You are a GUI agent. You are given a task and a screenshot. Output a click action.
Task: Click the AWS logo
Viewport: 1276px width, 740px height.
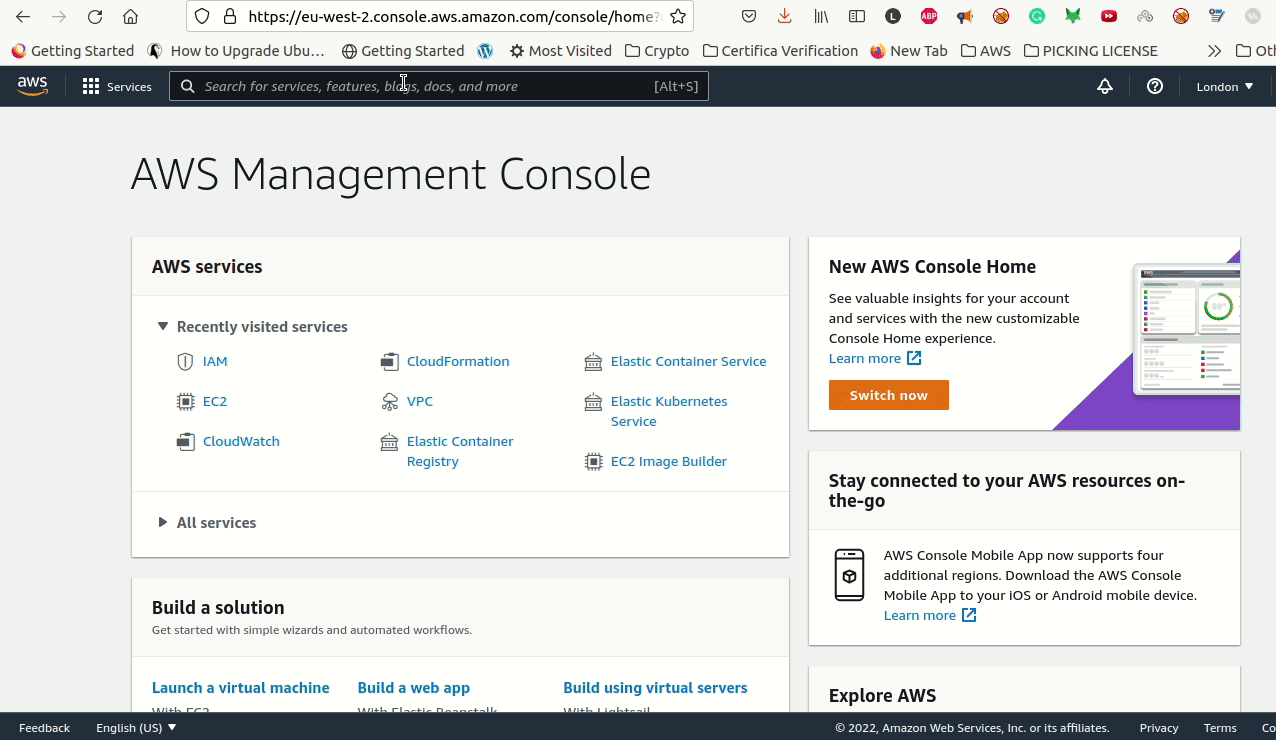pos(33,87)
